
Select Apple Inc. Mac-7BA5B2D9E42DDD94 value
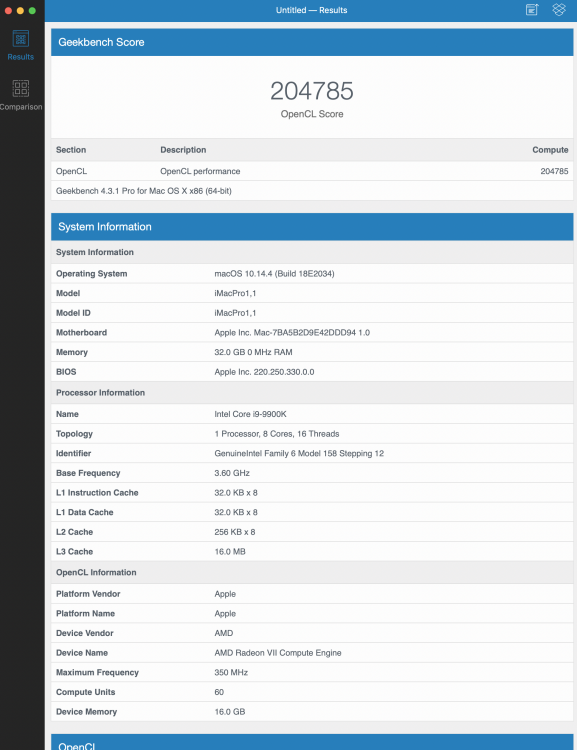(x=292, y=332)
